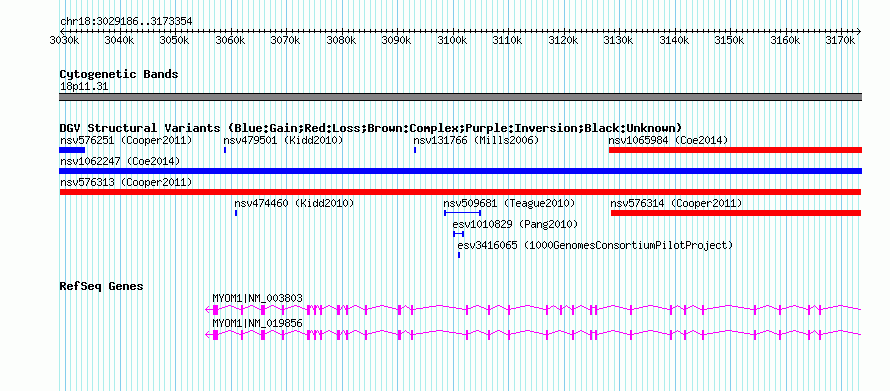Image resolution: width=890 pixels, height=391 pixels.
Task: Click the nsv479501 (Kidd2010) variant label
Action: [283, 140]
